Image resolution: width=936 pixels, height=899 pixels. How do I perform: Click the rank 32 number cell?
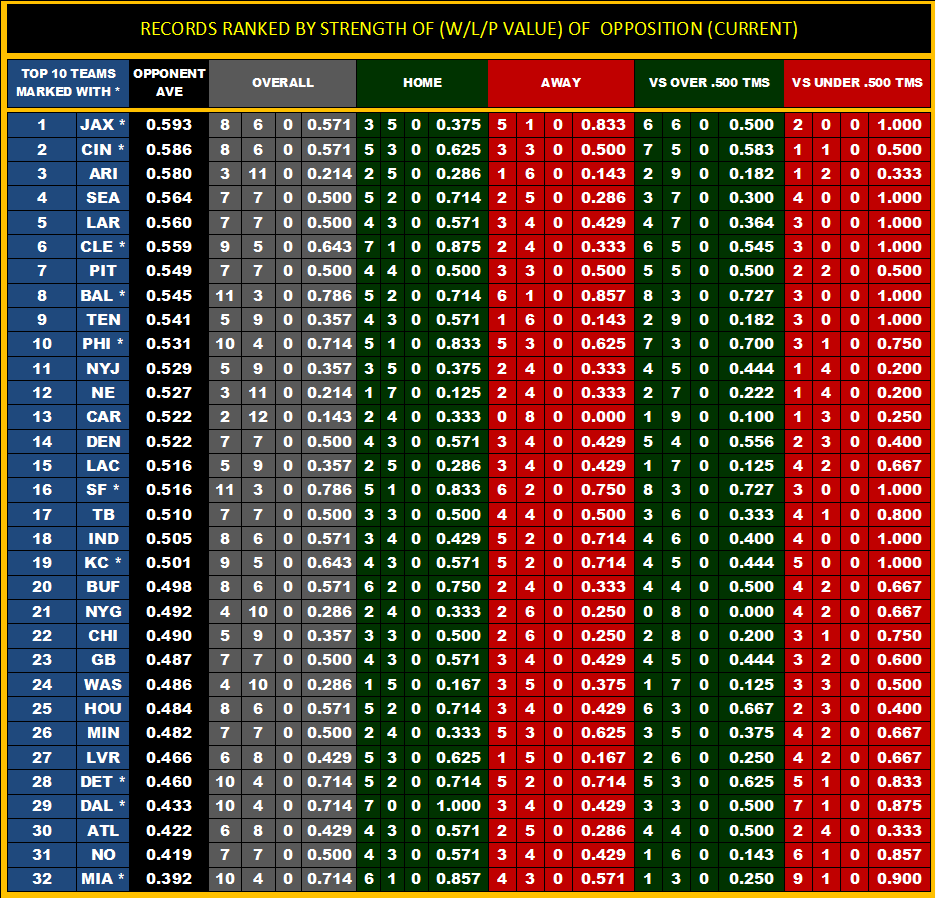[x=41, y=879]
